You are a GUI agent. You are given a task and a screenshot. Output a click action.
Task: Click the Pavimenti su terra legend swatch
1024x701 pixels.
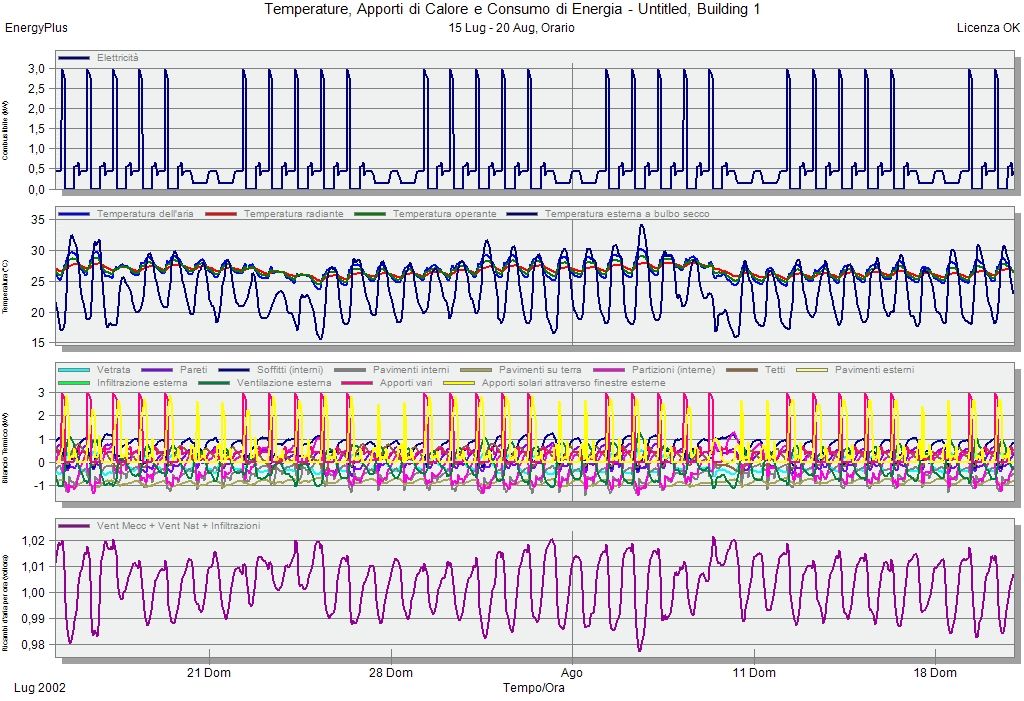tap(476, 370)
